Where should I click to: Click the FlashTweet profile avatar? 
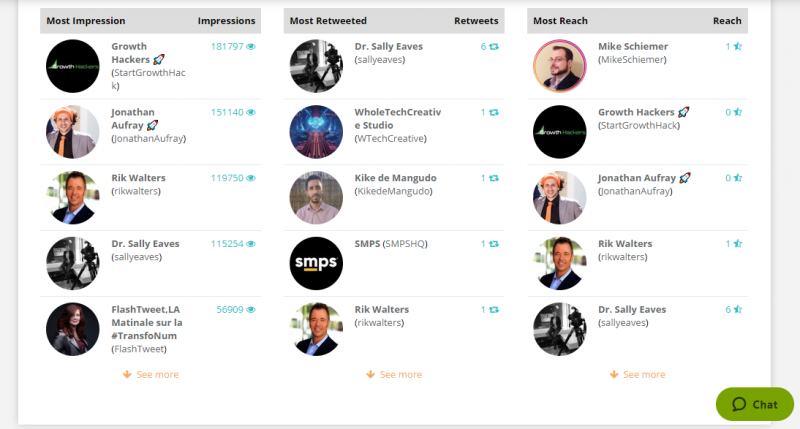(72, 329)
